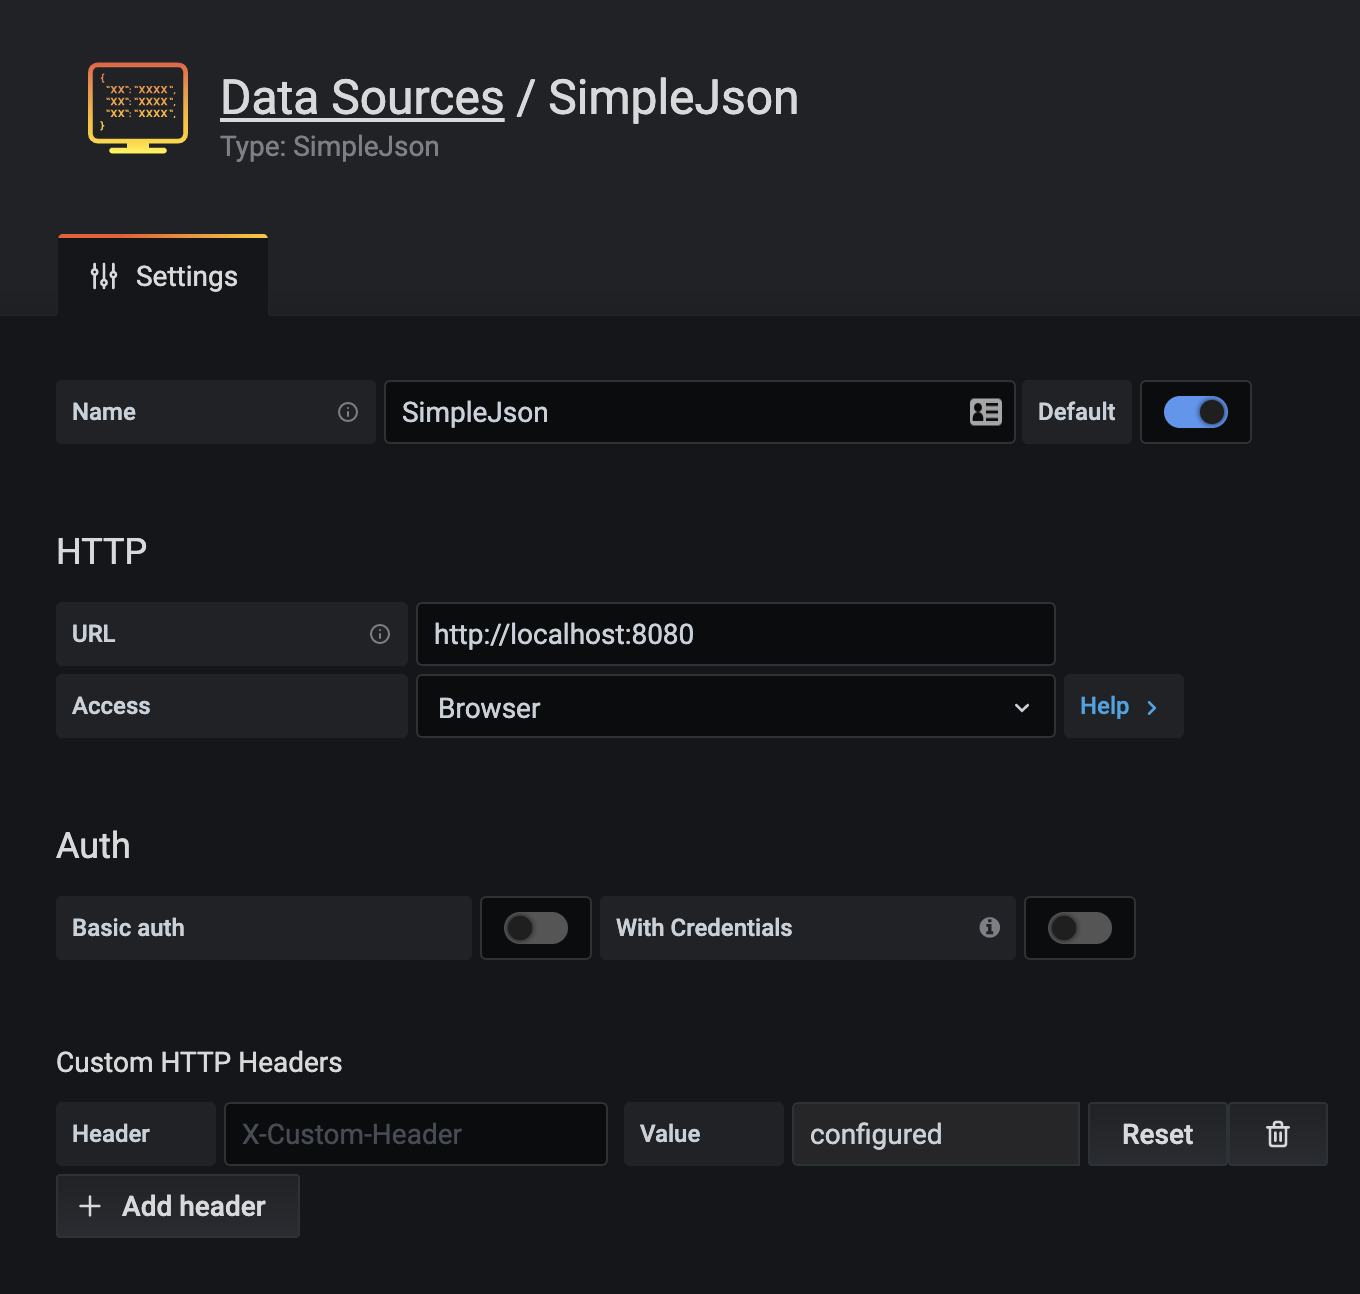Click the Add header button
Image resolution: width=1360 pixels, height=1294 pixels.
pyautogui.click(x=178, y=1206)
